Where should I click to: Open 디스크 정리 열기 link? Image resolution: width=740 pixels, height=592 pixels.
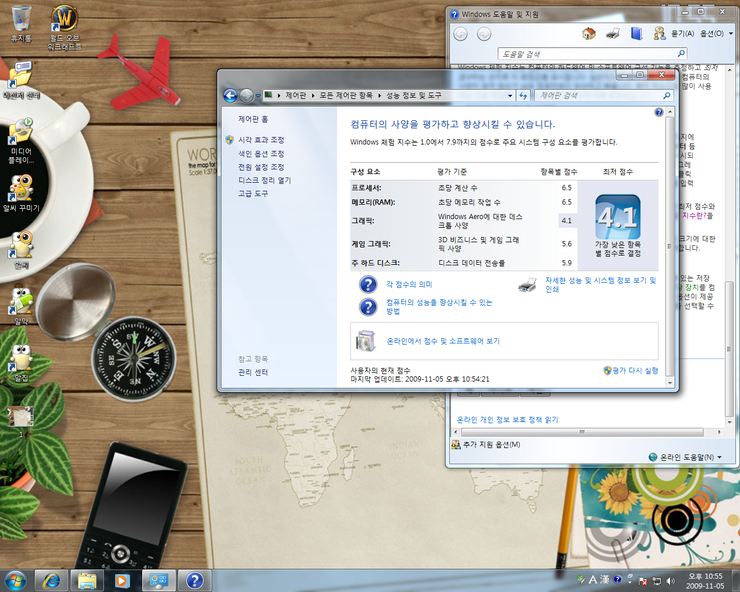[264, 180]
